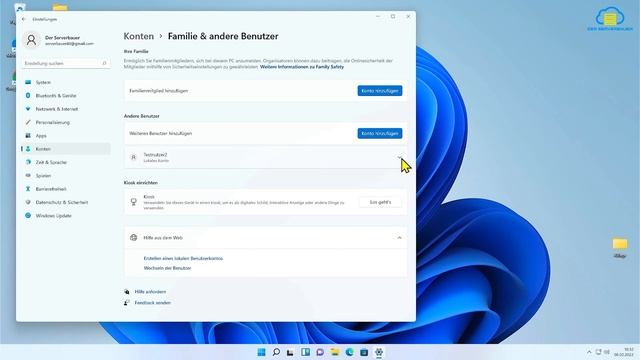
Task: Click the Der Serverbauer account name
Action: click(62, 38)
